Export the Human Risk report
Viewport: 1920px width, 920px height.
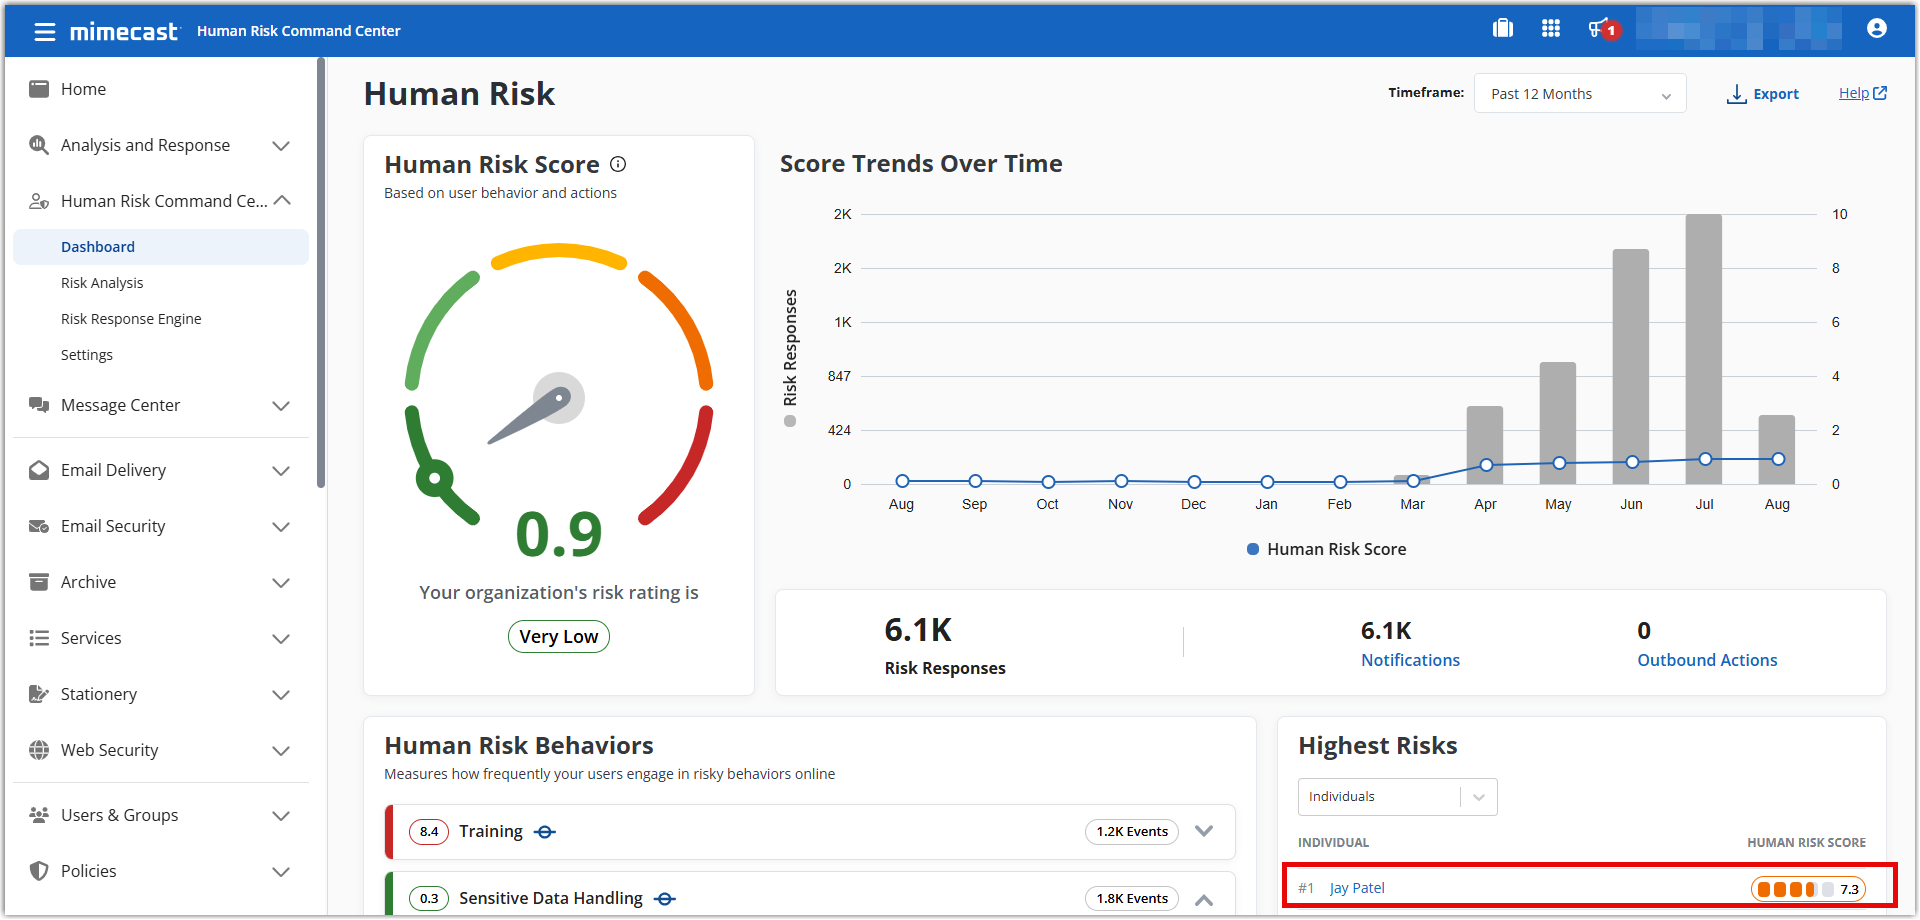1763,94
